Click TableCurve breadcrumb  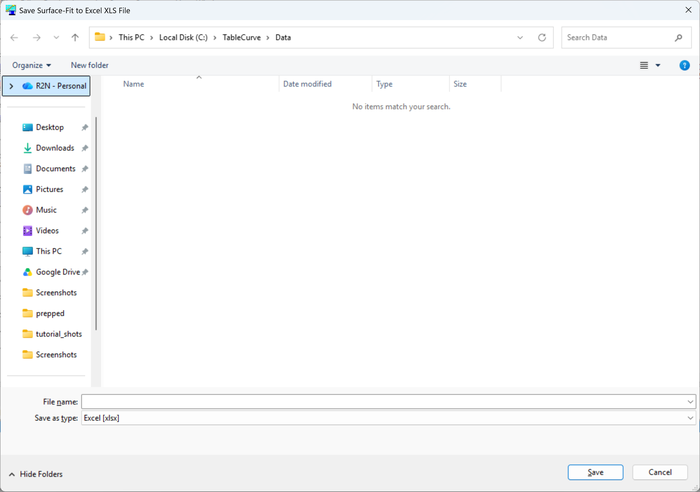pos(242,38)
